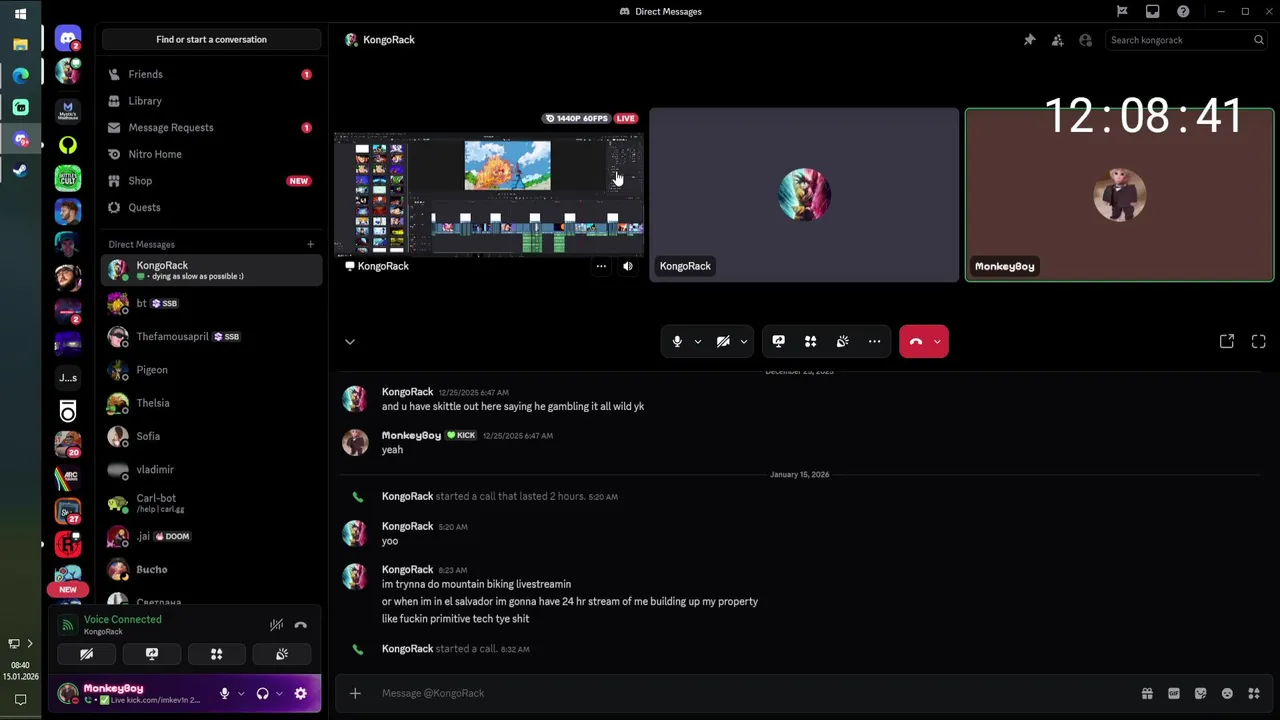1280x720 pixels.
Task: Open input device arrow in user panel
Action: 241,693
